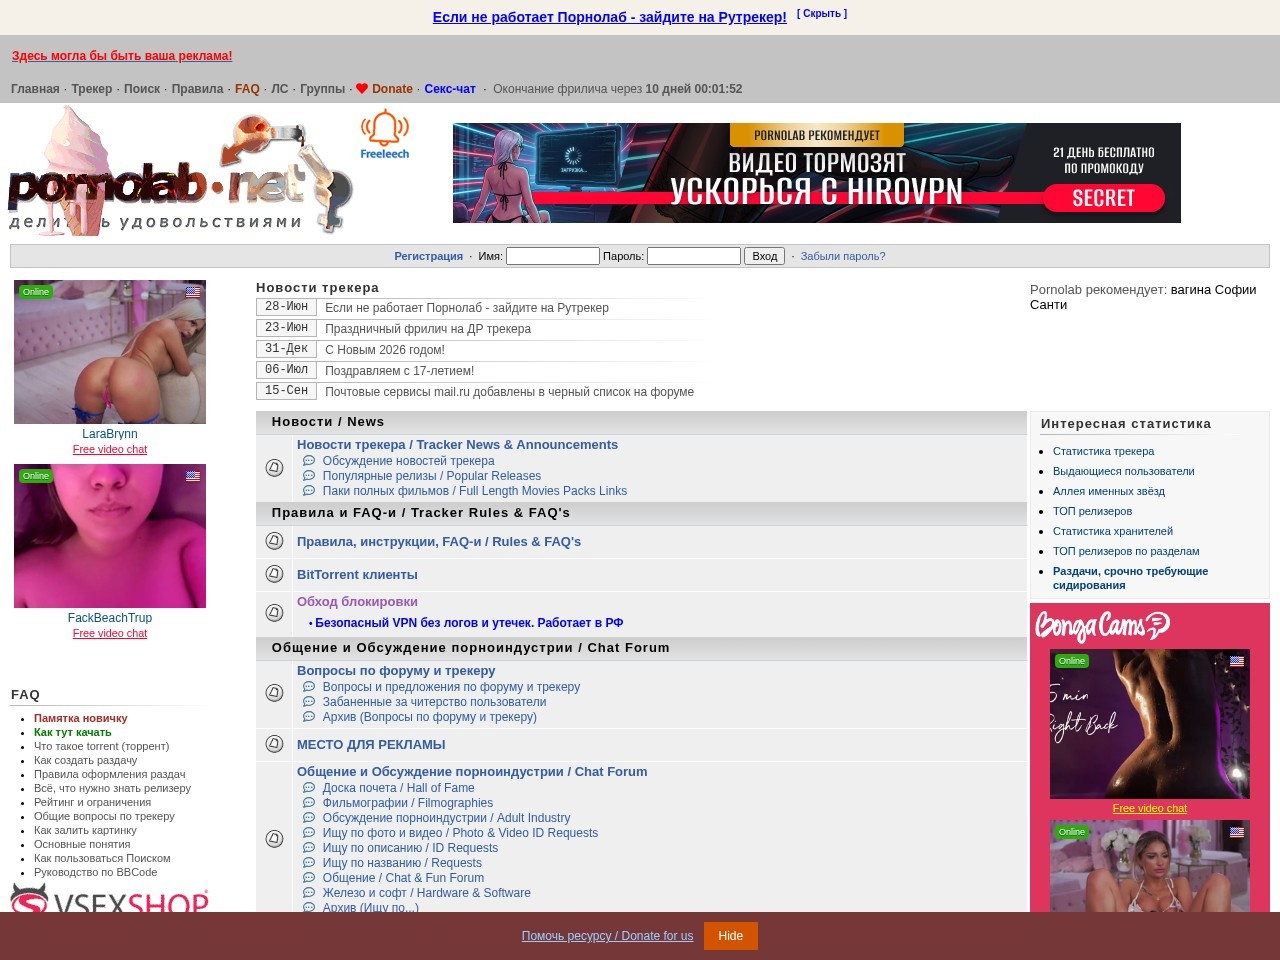Screen dimensions: 1280x960
Task: Open Правила in the top navigation
Action: pyautogui.click(x=197, y=89)
